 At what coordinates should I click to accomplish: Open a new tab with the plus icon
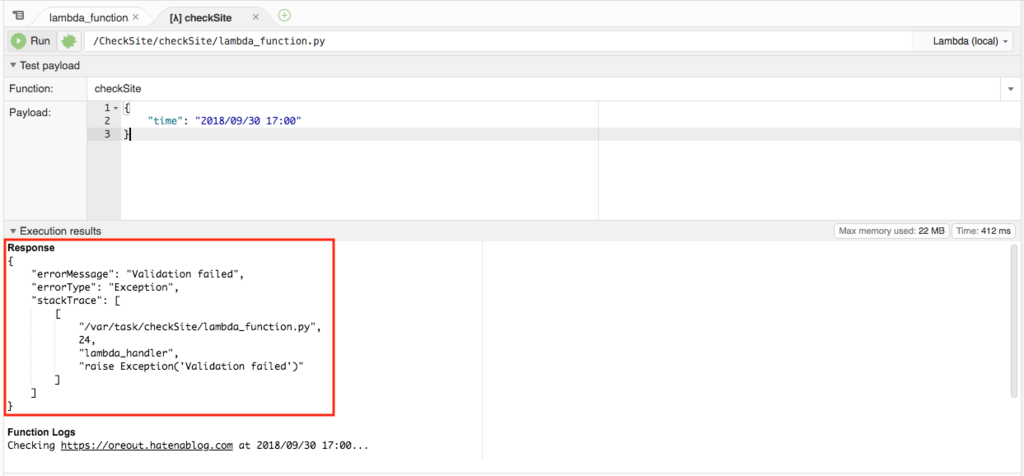tap(284, 15)
